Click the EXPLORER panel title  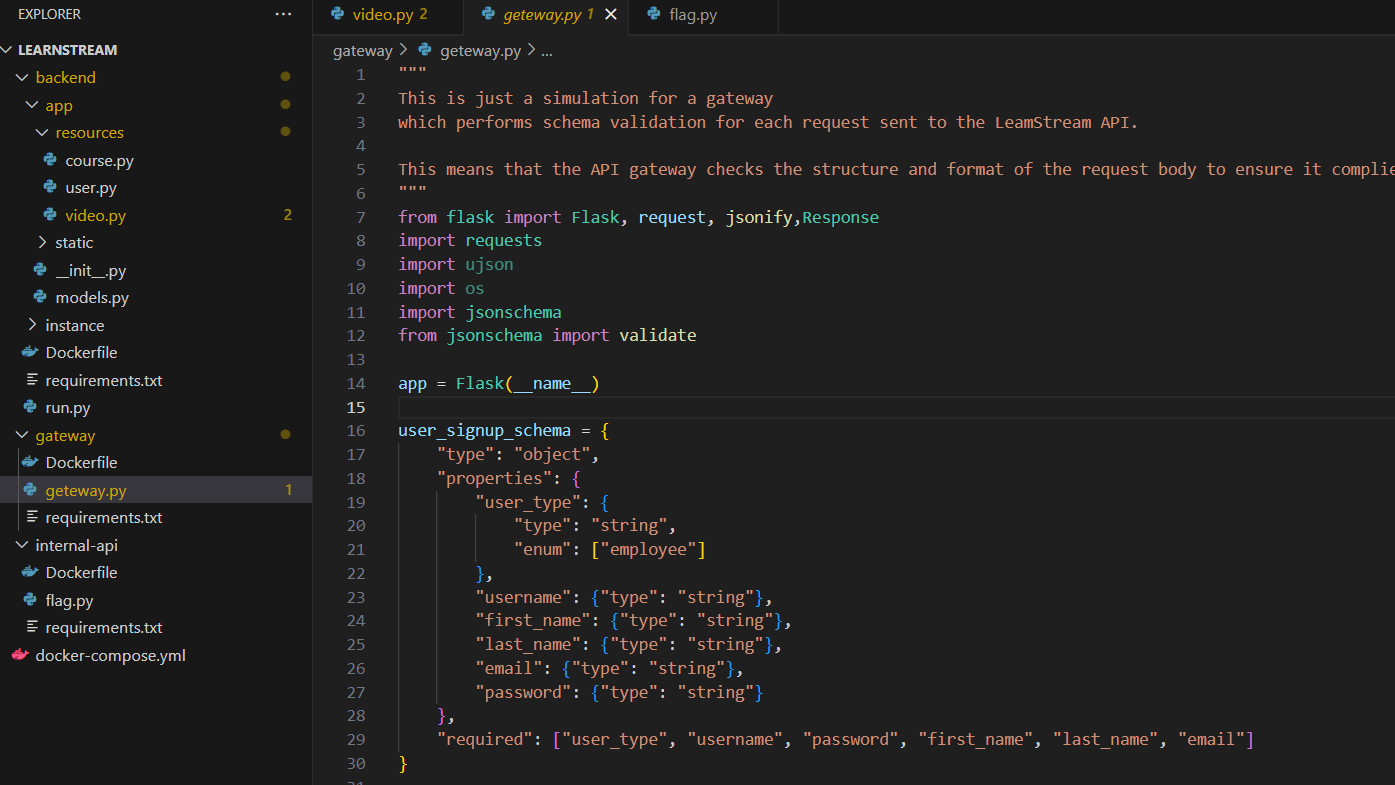click(x=49, y=15)
